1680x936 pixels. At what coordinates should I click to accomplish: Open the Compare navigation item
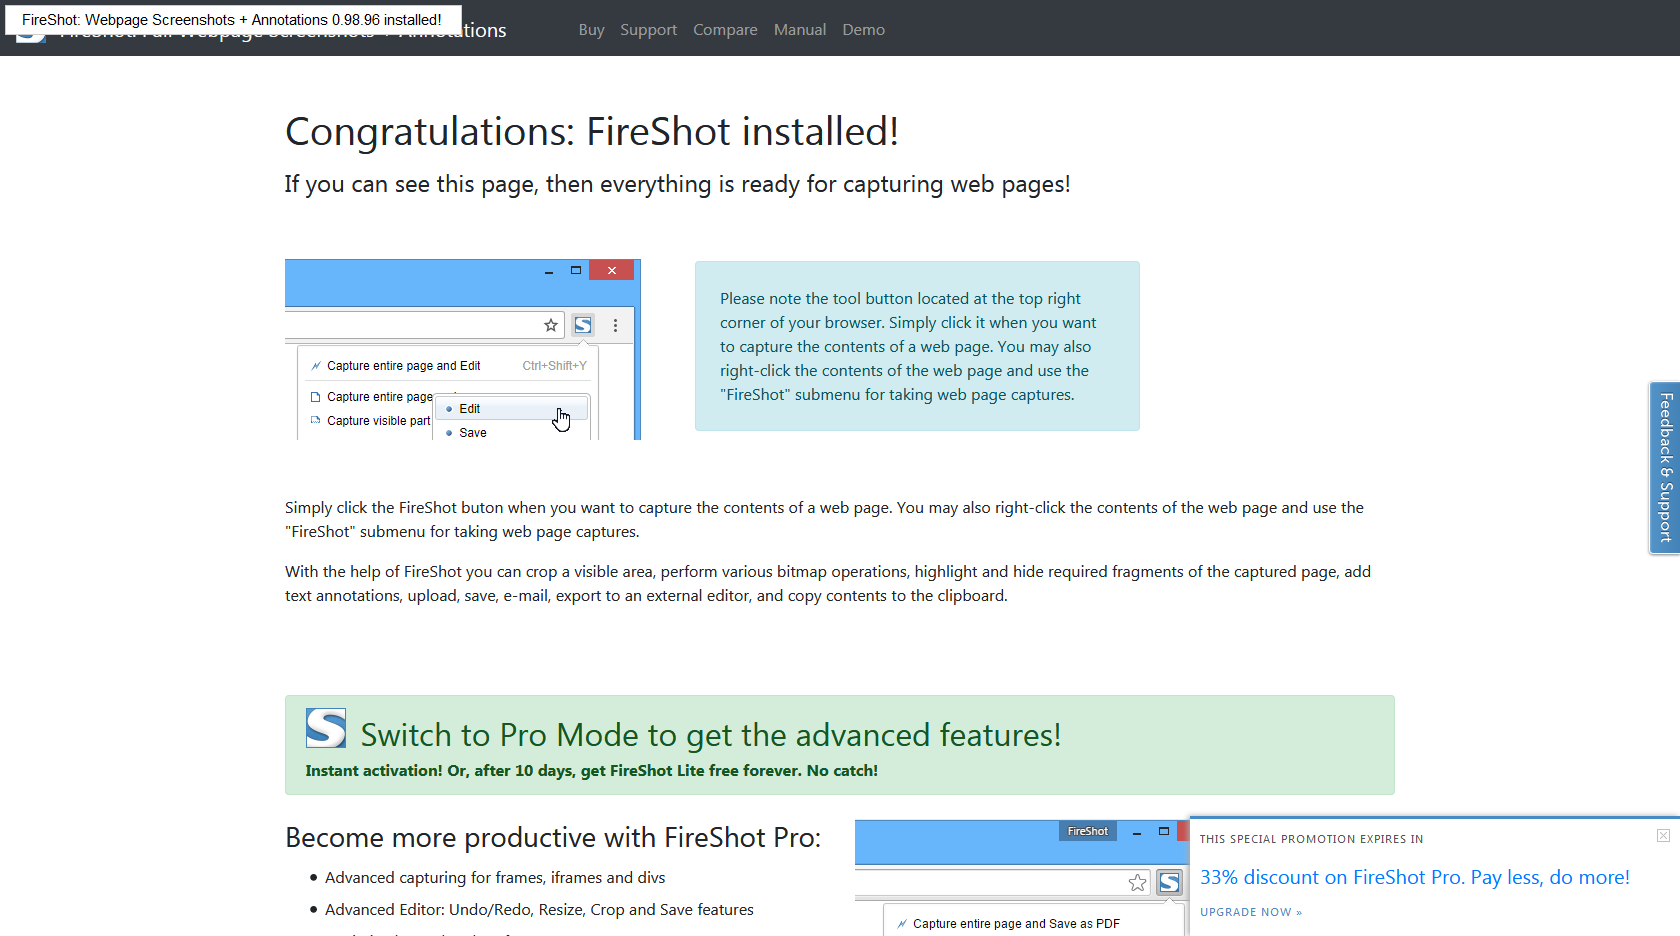pos(725,30)
